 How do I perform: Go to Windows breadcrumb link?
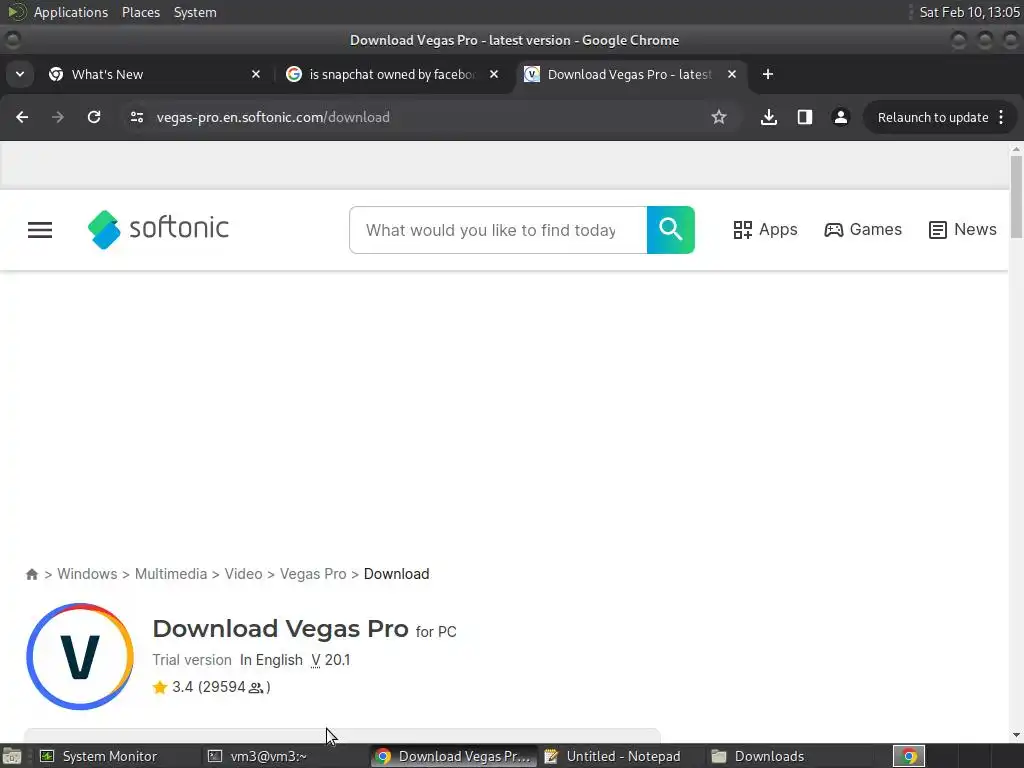click(88, 574)
